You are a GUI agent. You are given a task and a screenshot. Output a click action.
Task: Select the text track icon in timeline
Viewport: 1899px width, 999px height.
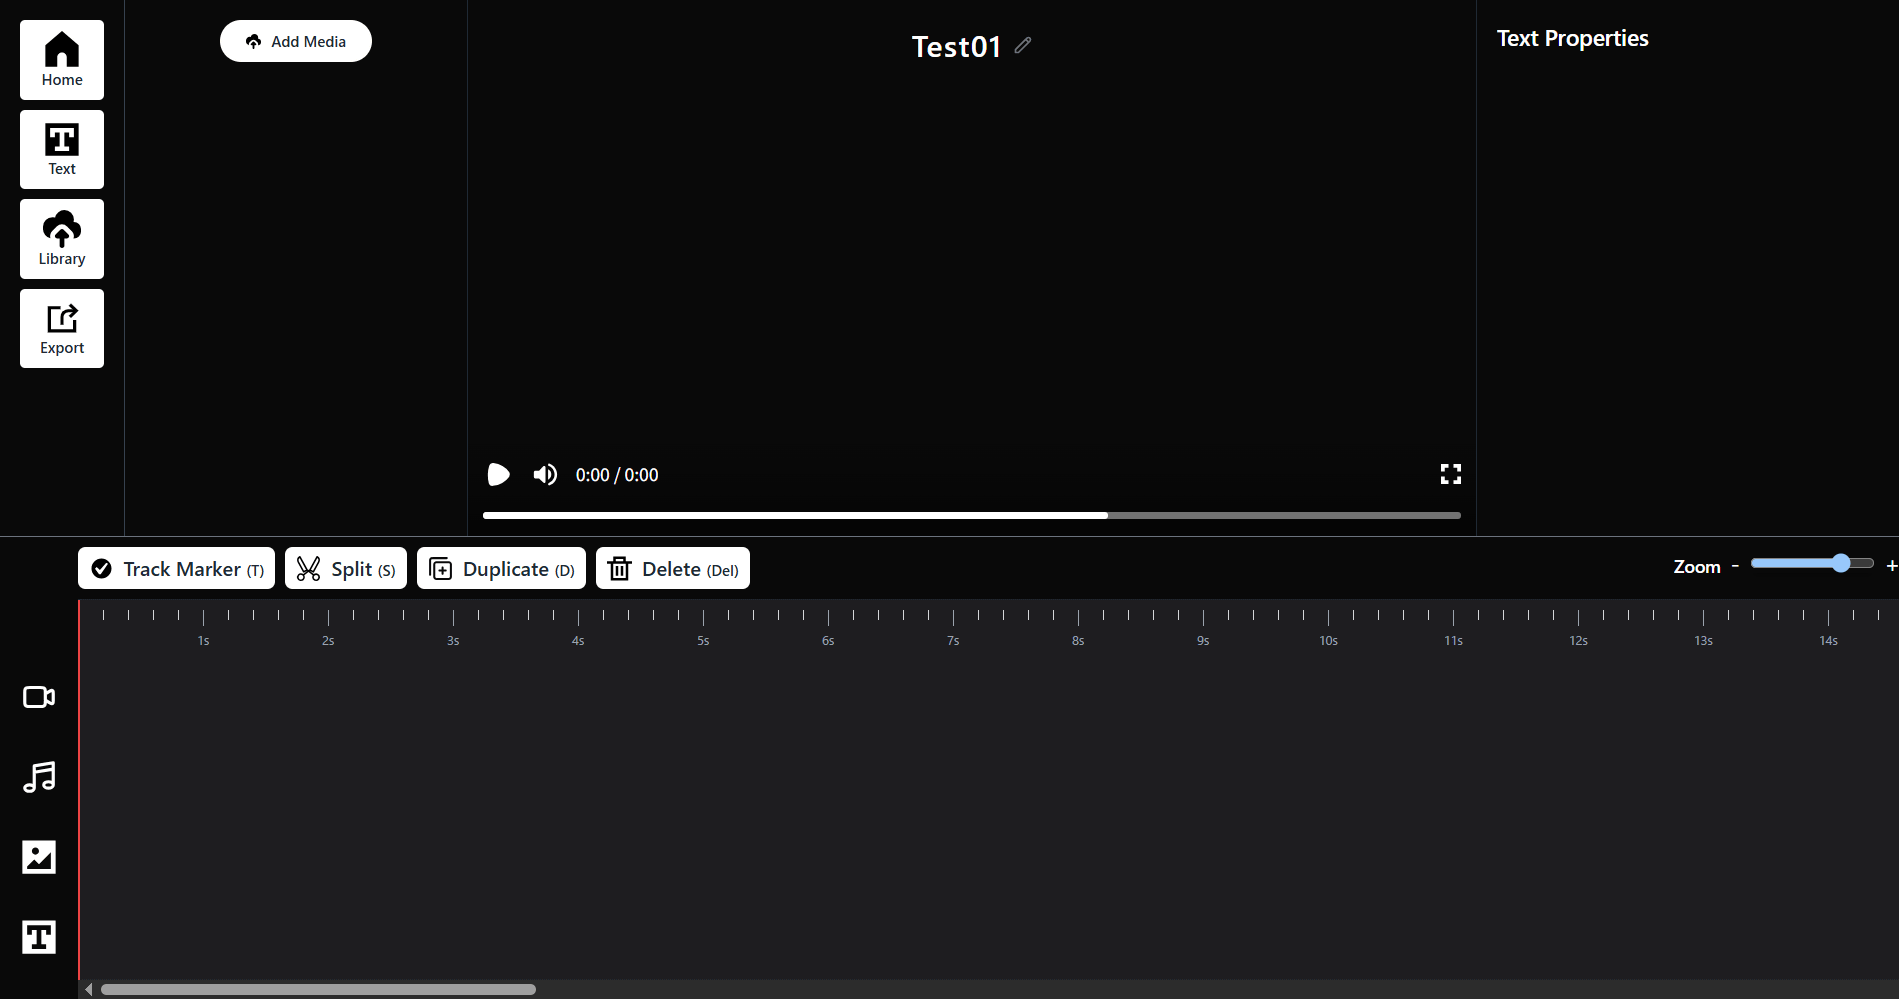[x=39, y=937]
